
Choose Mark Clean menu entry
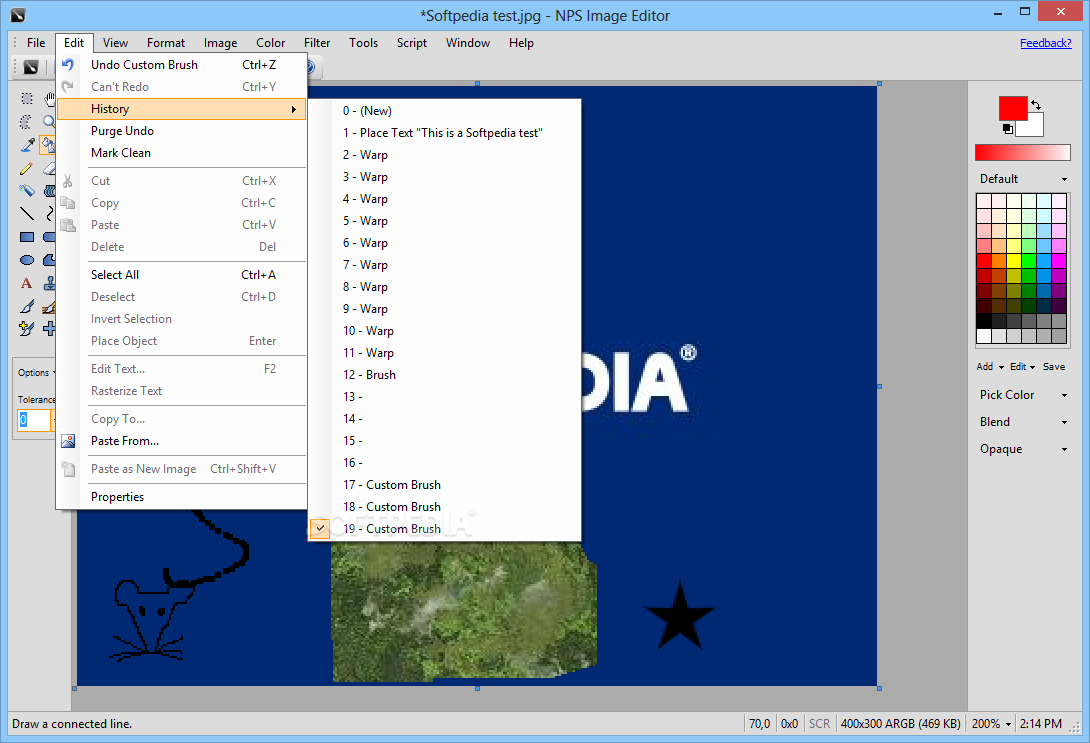[181, 153]
